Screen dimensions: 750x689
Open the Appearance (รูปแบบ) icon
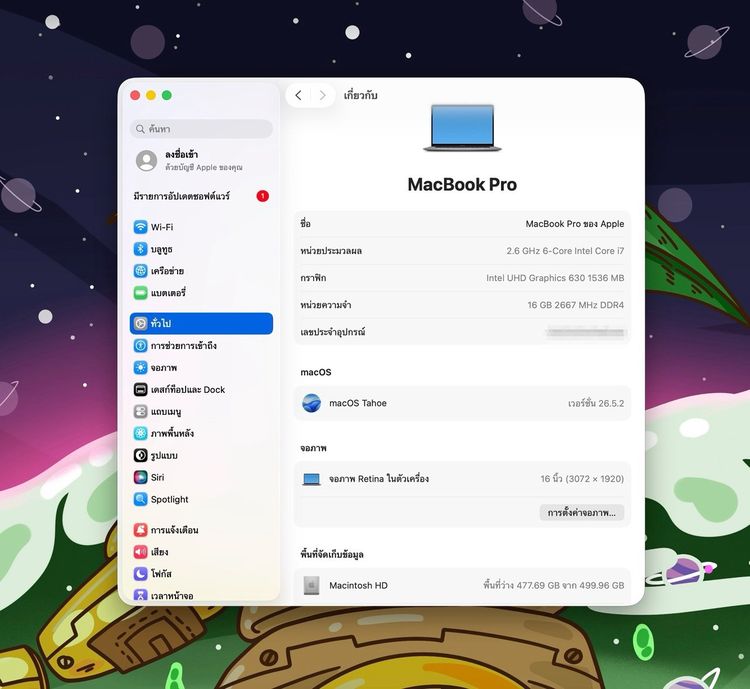point(140,455)
